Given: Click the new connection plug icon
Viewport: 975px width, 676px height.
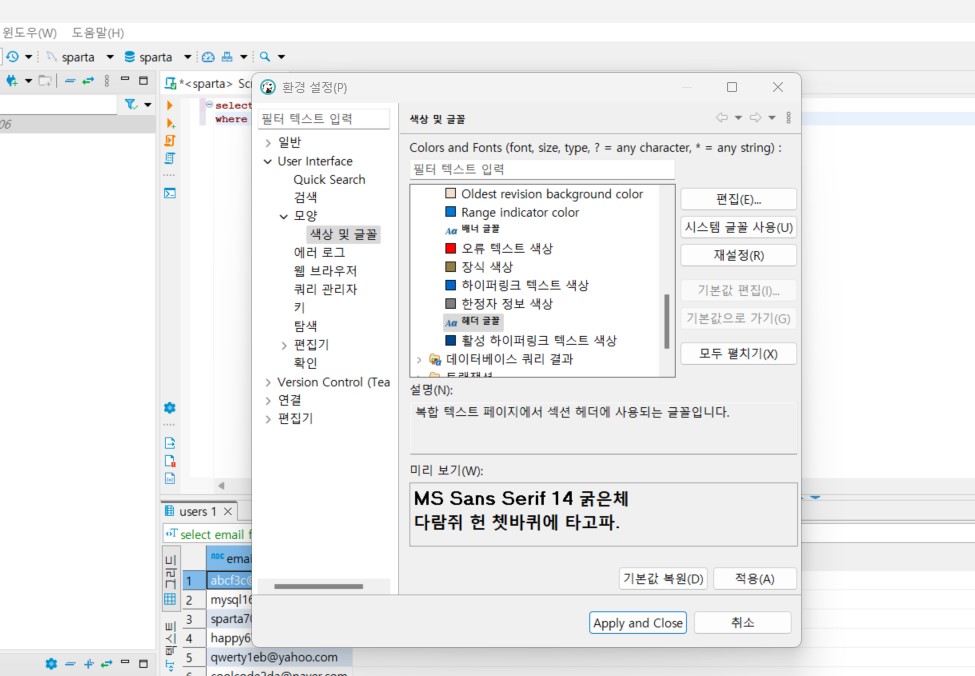Looking at the screenshot, I should [x=12, y=81].
